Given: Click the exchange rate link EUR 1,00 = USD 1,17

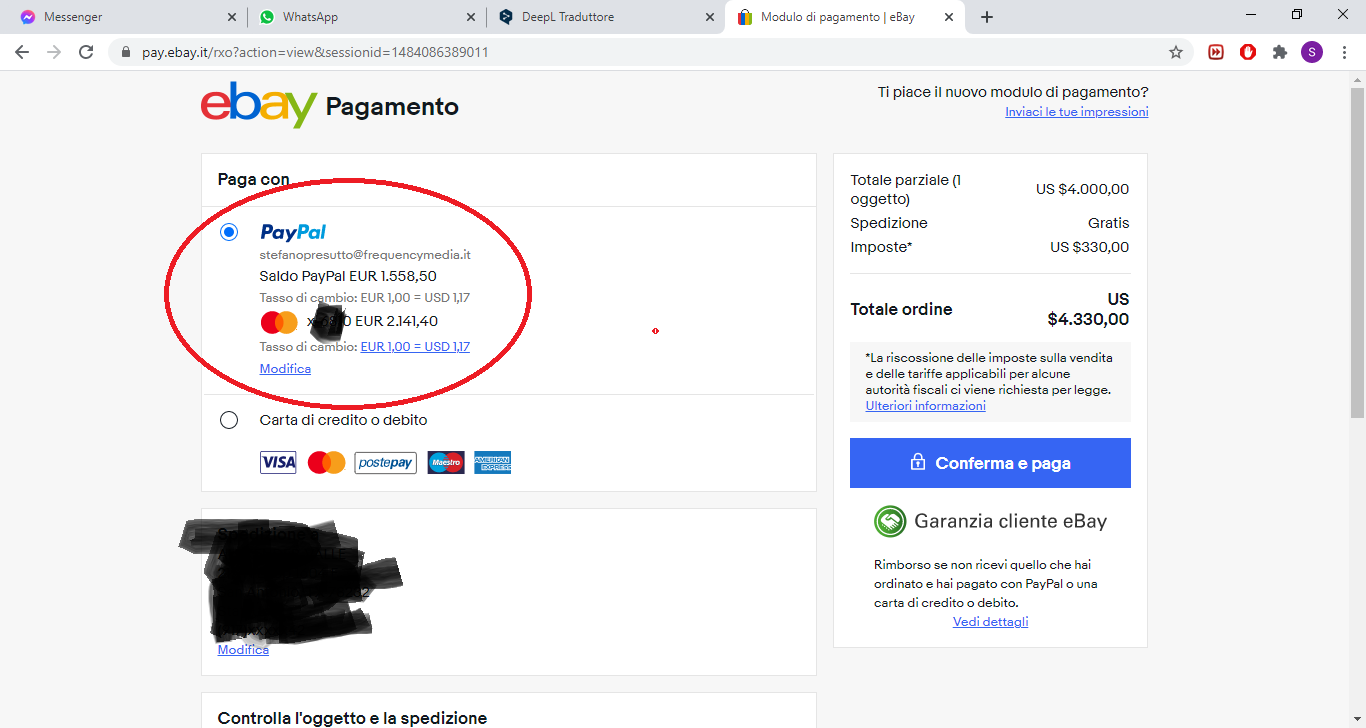Looking at the screenshot, I should [x=415, y=347].
